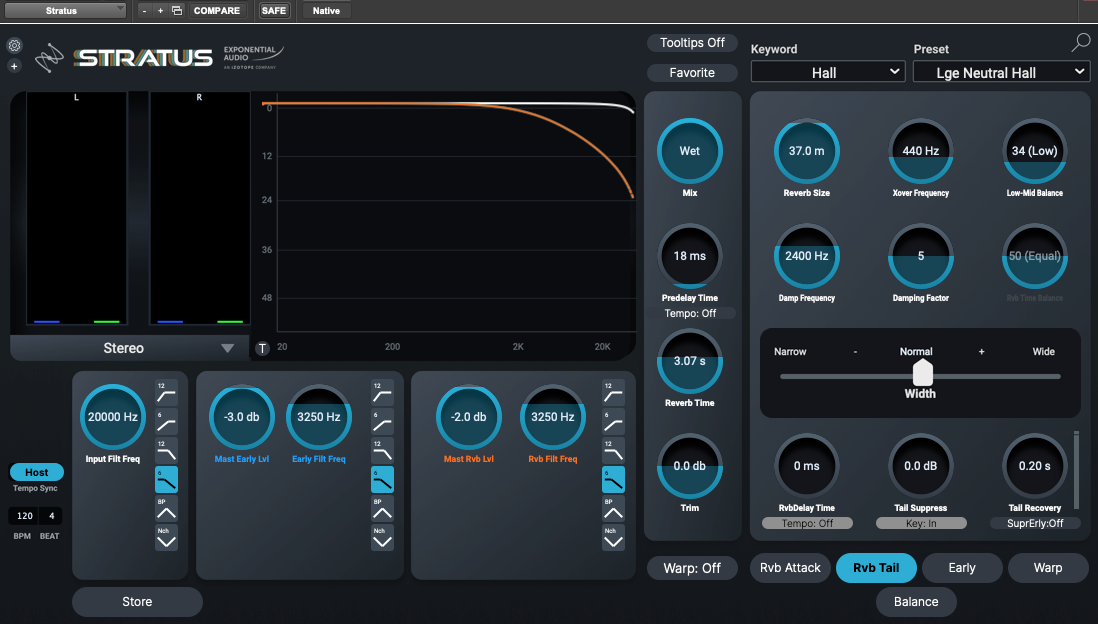This screenshot has height=624, width=1098.
Task: Toggle the T button beside the EQ graph
Action: [x=263, y=348]
